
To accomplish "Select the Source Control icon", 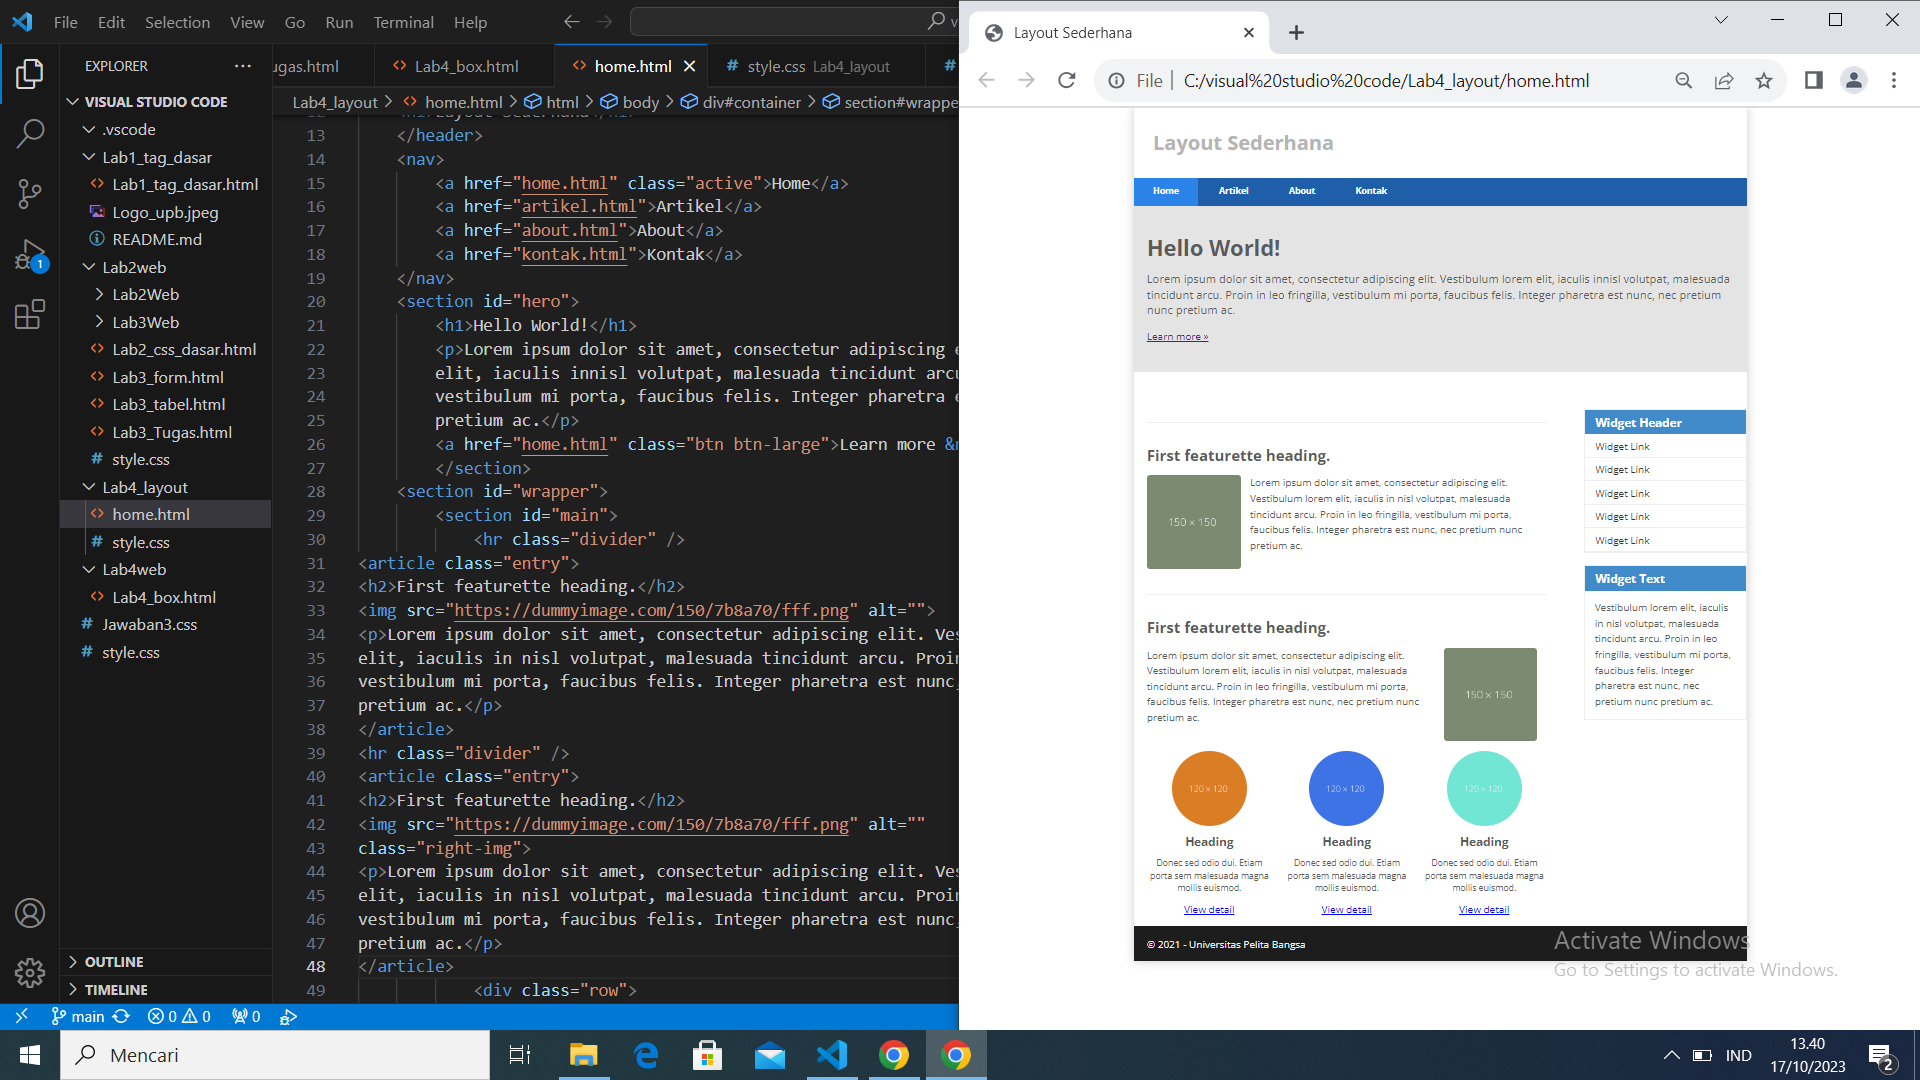I will click(29, 193).
